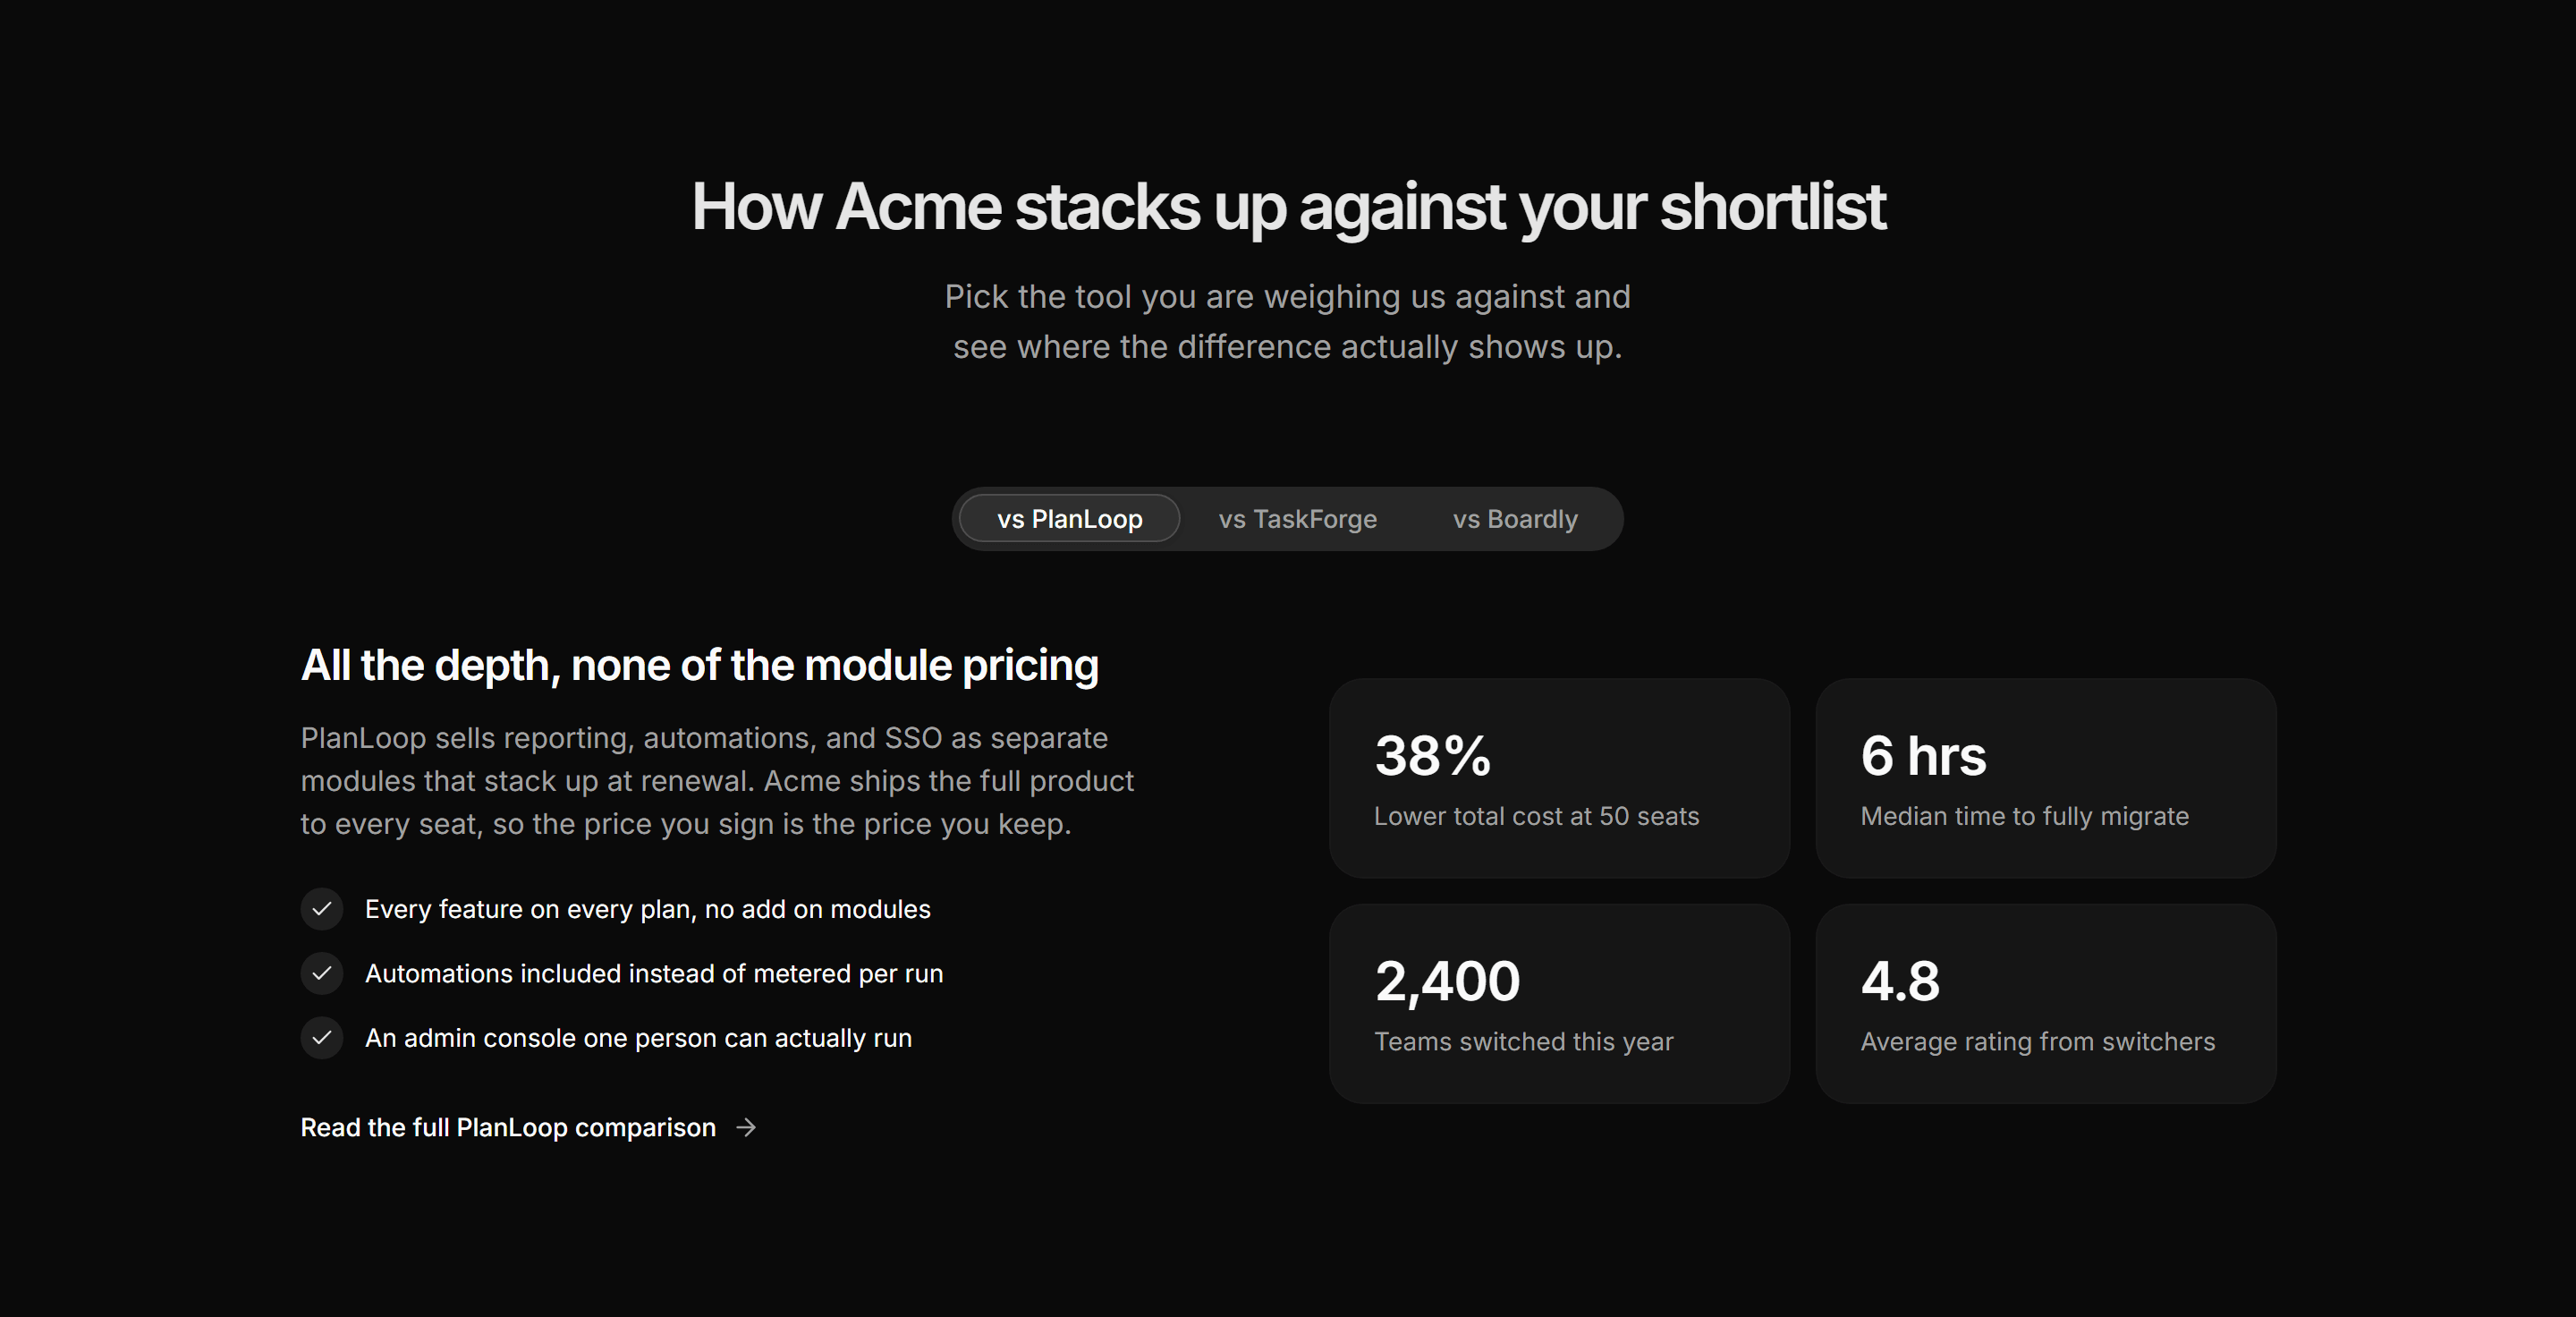
Task: Select the 38% lower total cost card
Action: [x=1559, y=778]
